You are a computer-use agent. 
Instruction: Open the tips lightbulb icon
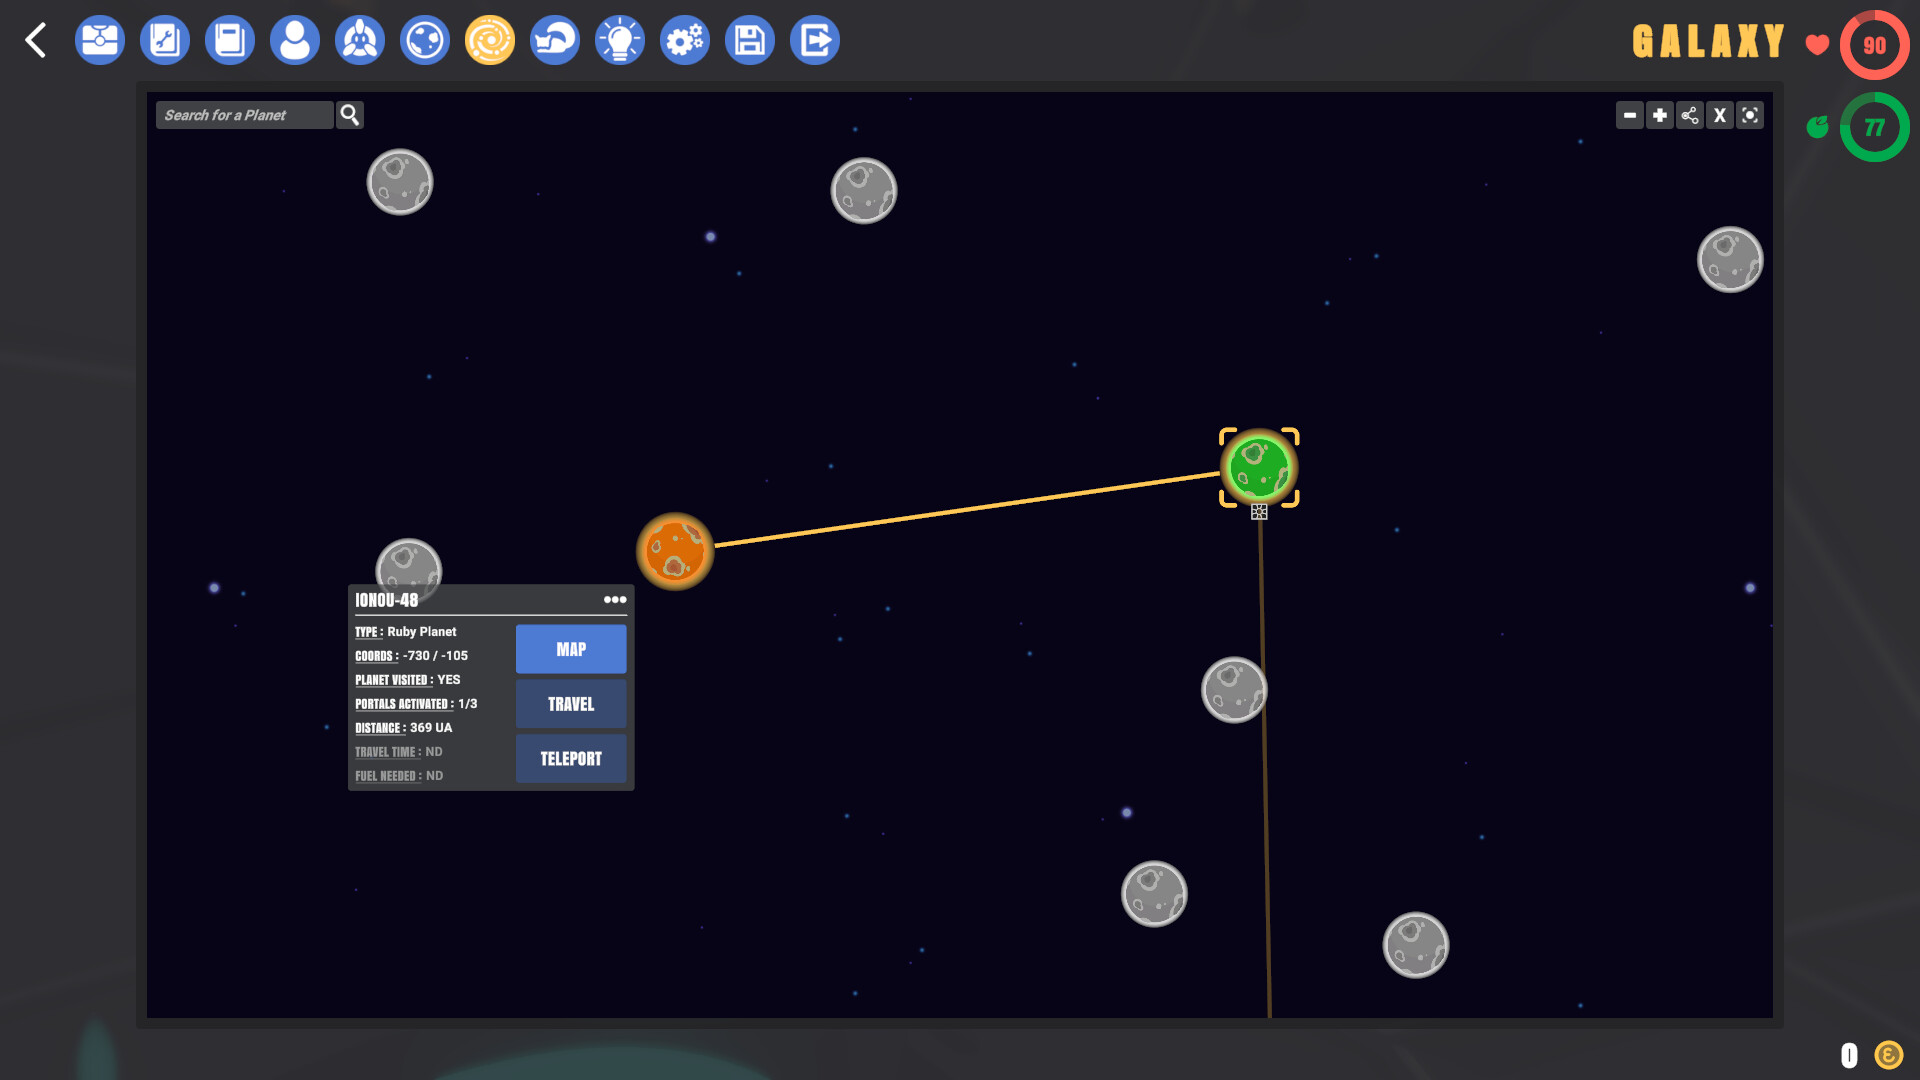tap(620, 40)
